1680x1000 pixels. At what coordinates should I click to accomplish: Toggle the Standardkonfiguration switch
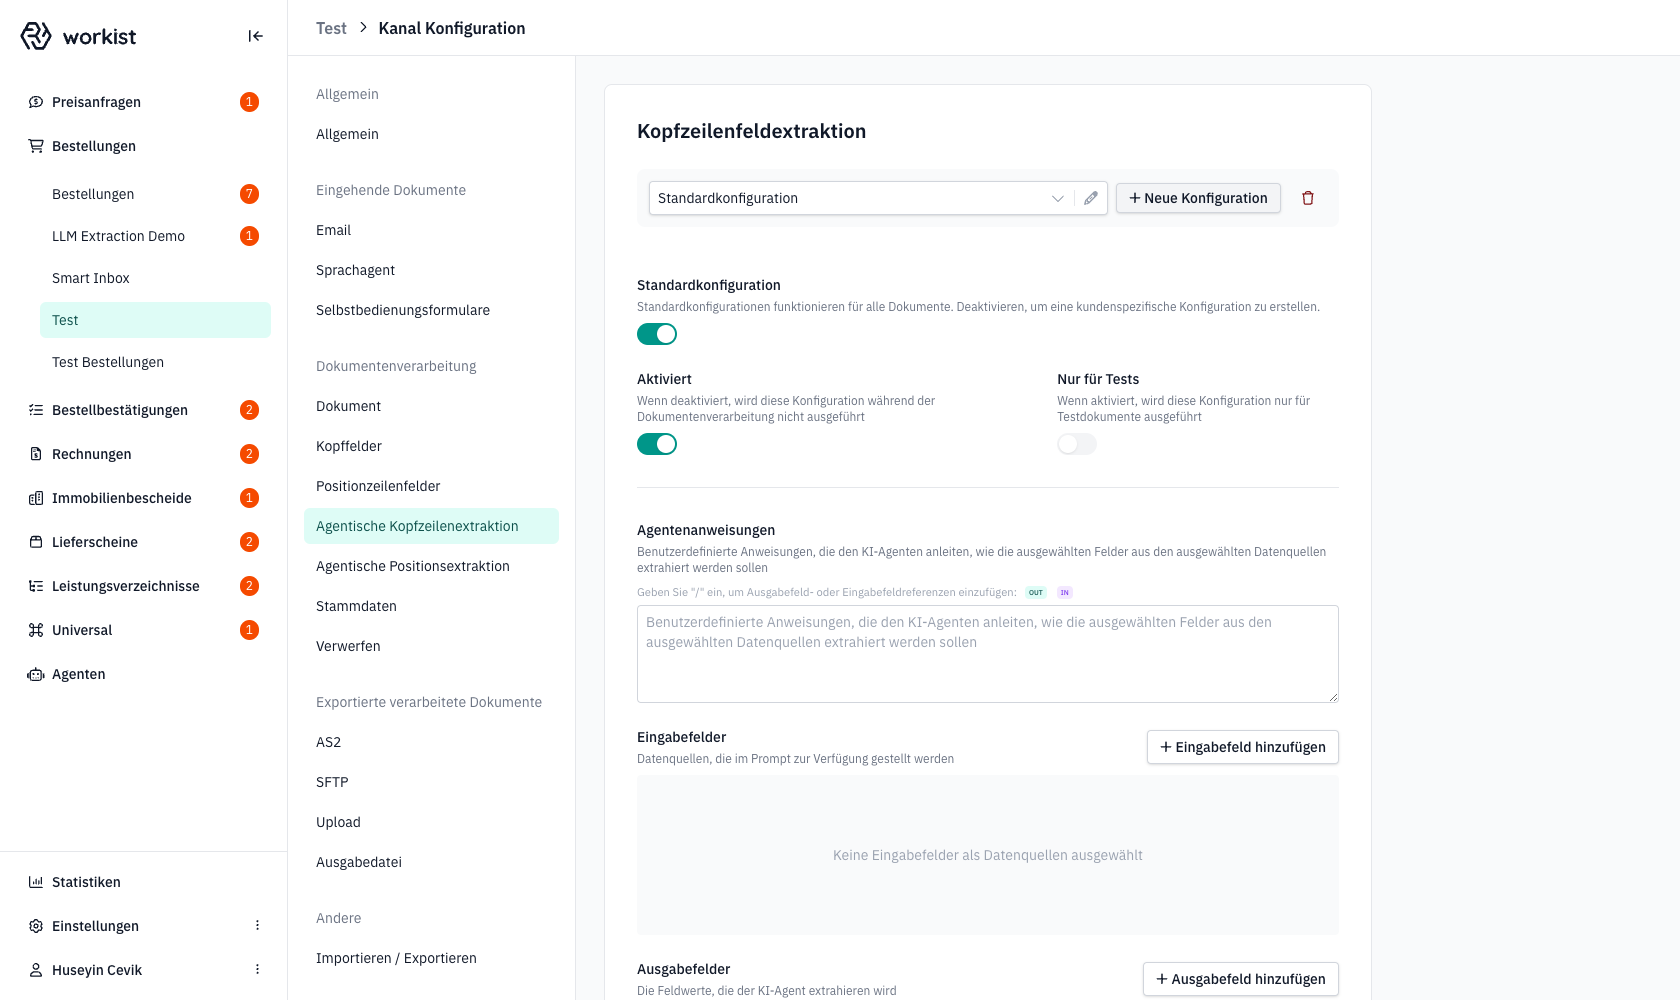[657, 334]
